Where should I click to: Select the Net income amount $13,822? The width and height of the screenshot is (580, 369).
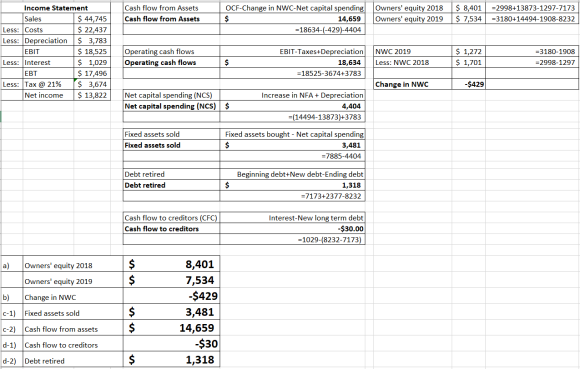pyautogui.click(x=92, y=95)
